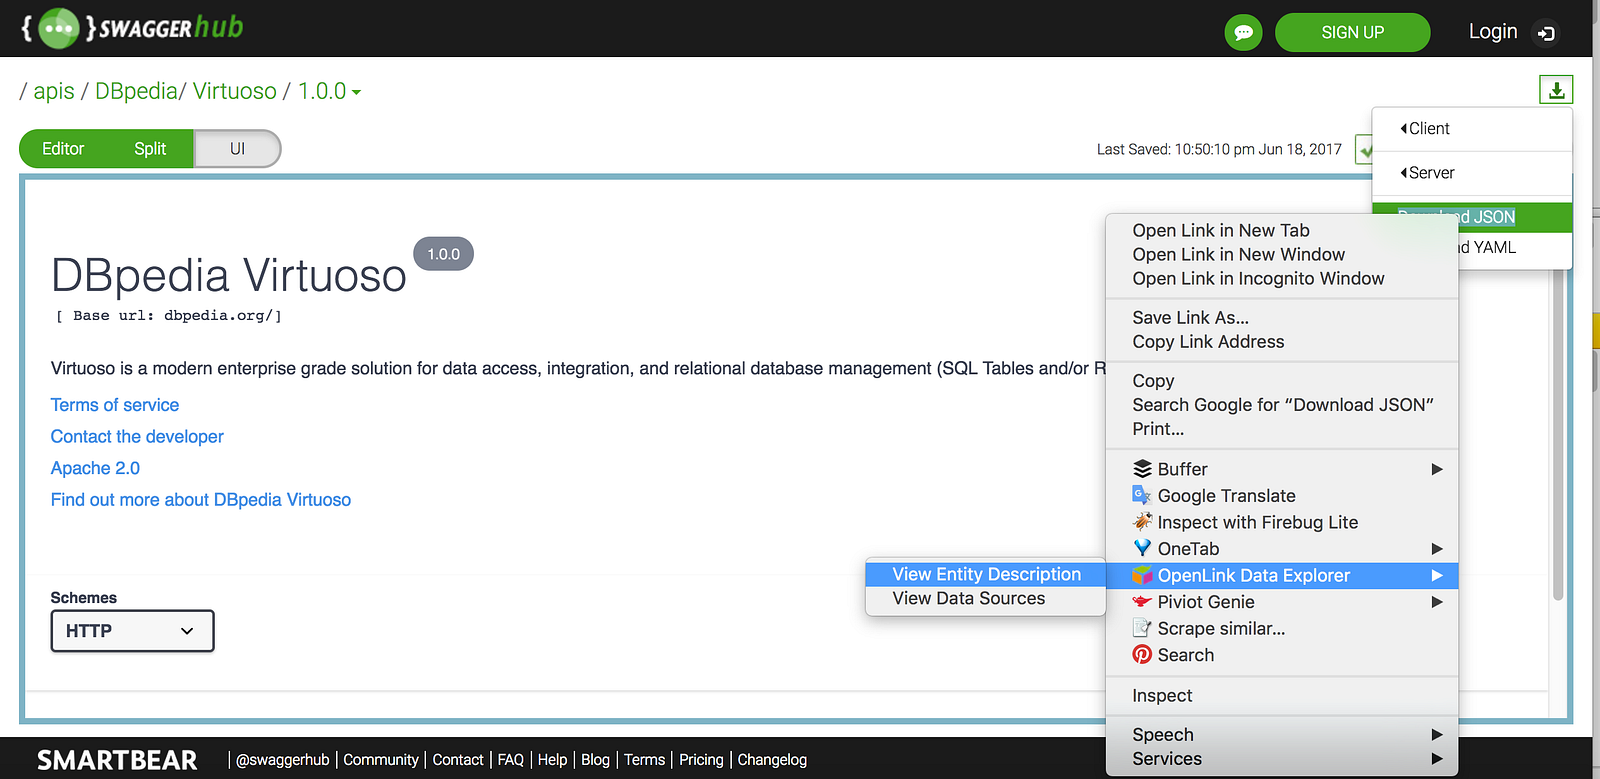Screen dimensions: 1600x779
Task: Open the Contact footer link
Action: [458, 760]
